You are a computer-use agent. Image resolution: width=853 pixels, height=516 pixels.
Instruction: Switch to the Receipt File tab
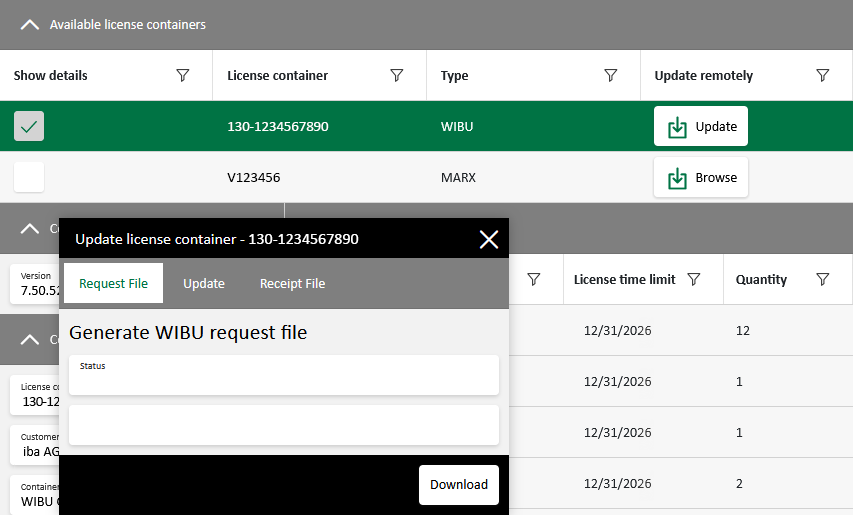coord(292,284)
